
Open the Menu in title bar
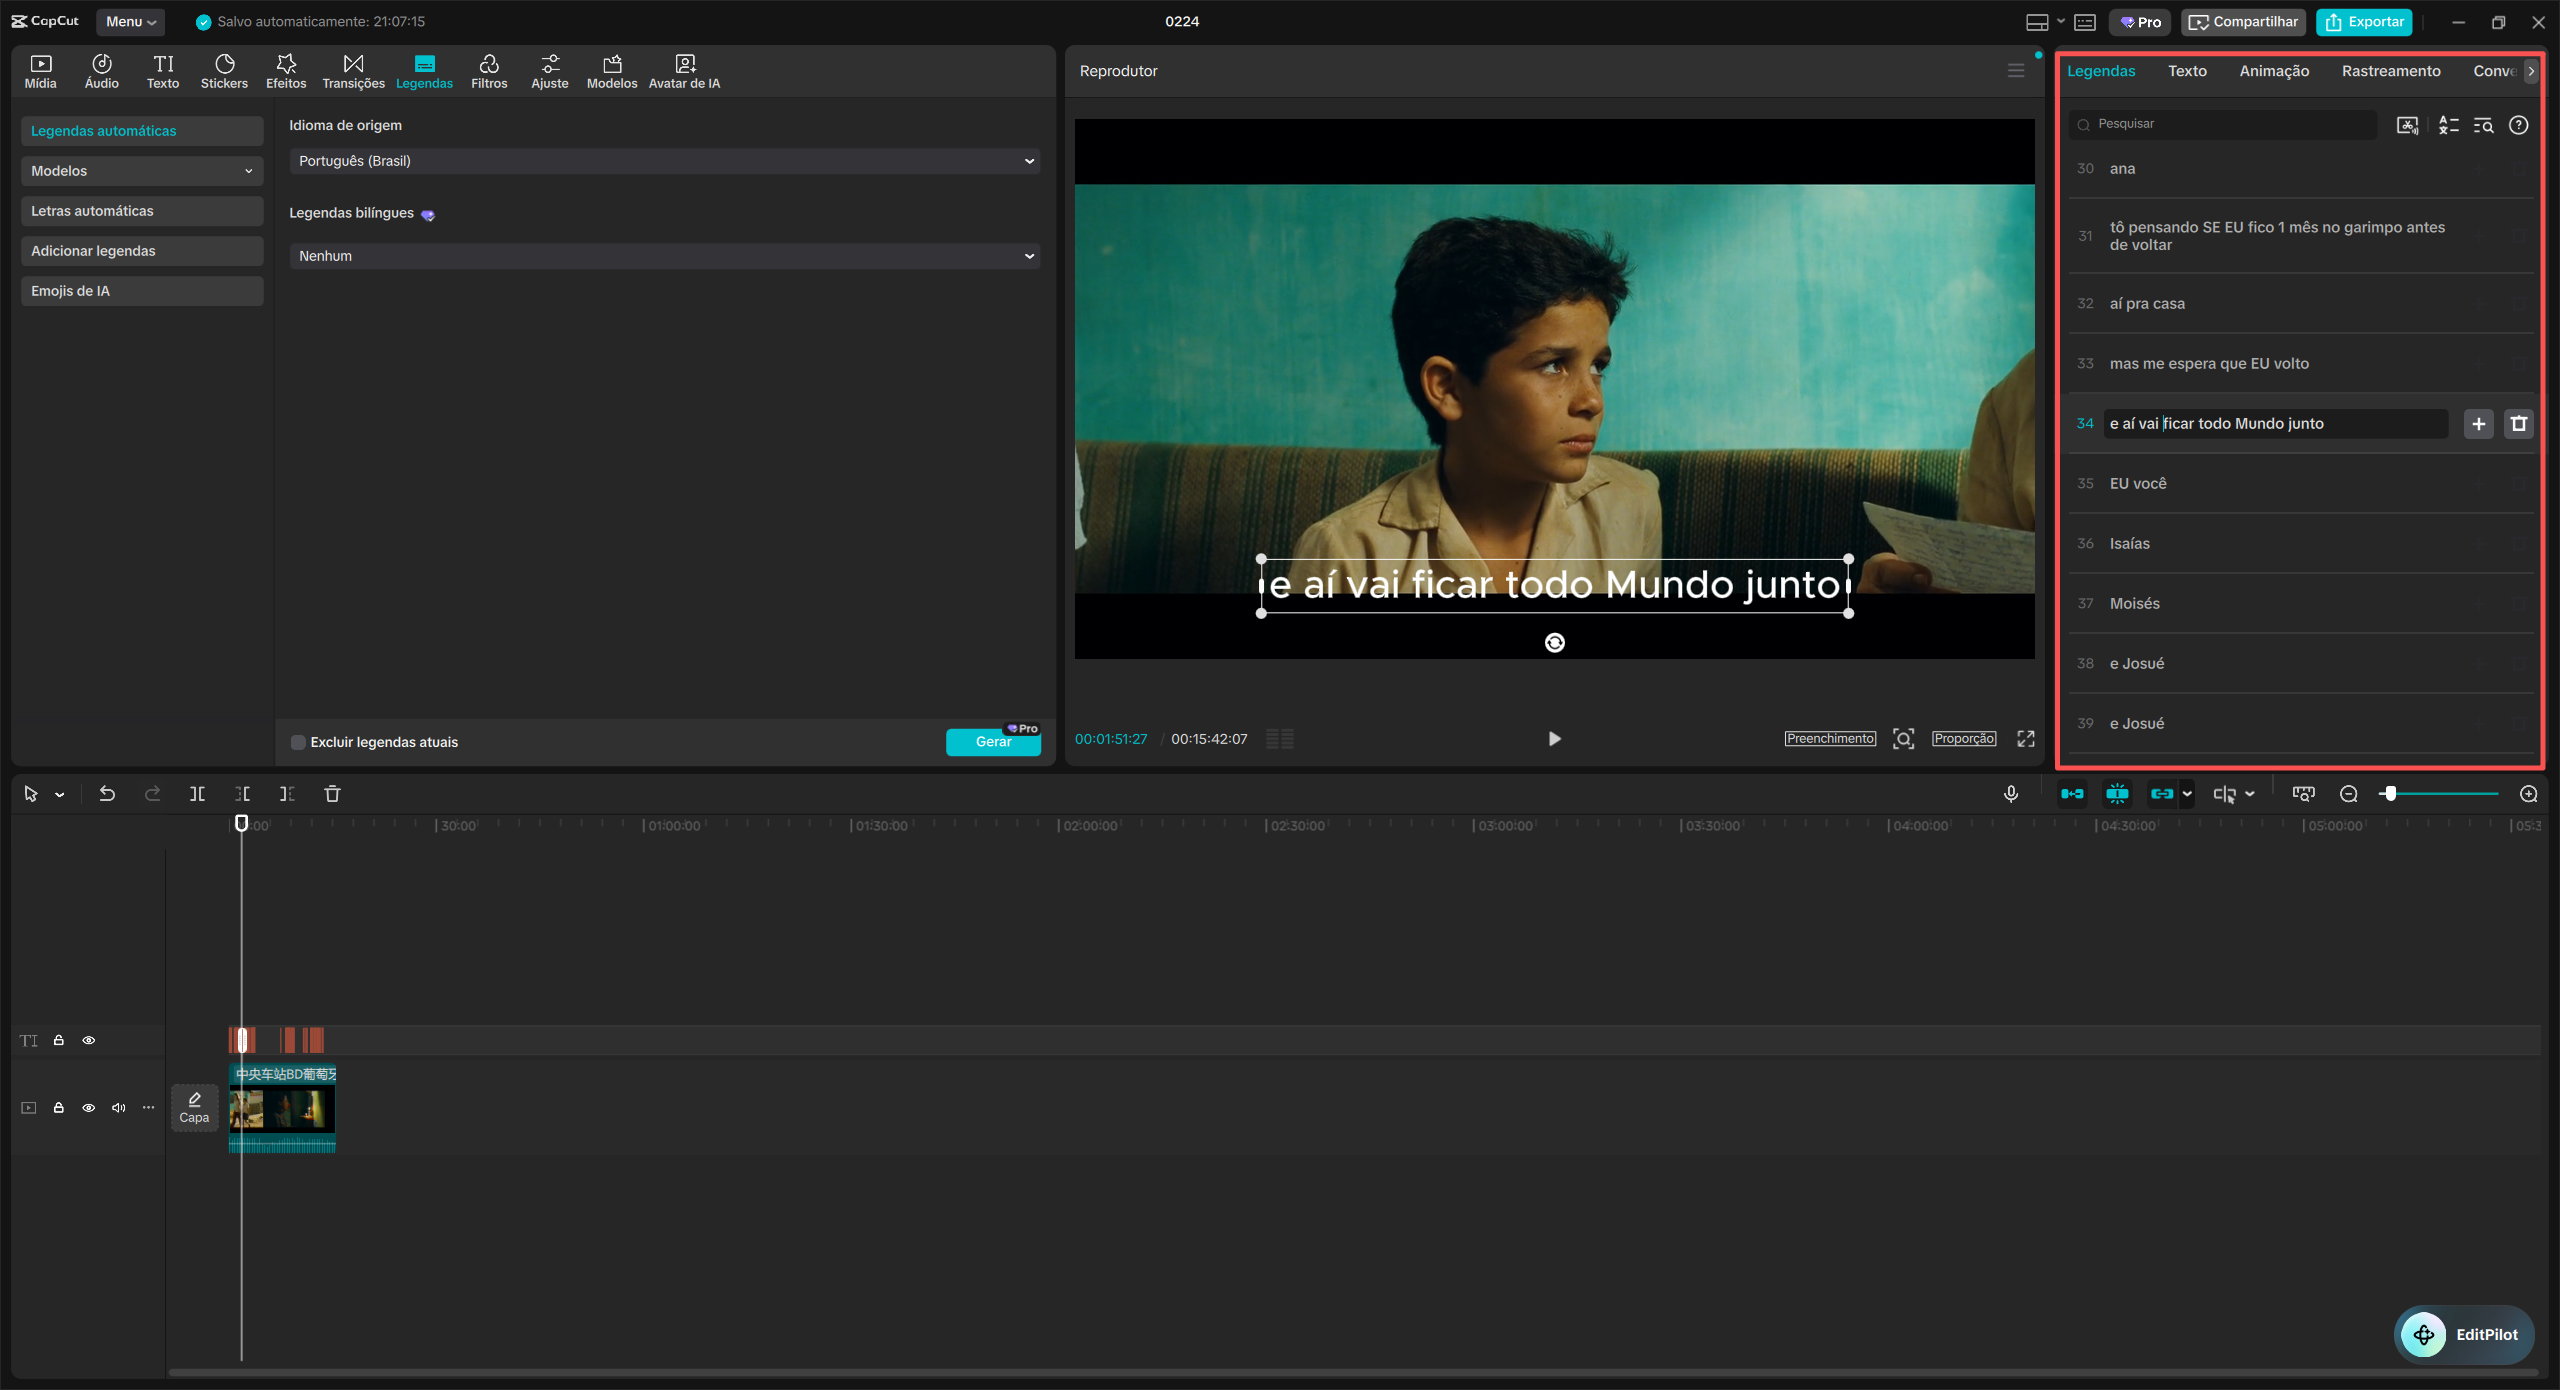point(130,21)
